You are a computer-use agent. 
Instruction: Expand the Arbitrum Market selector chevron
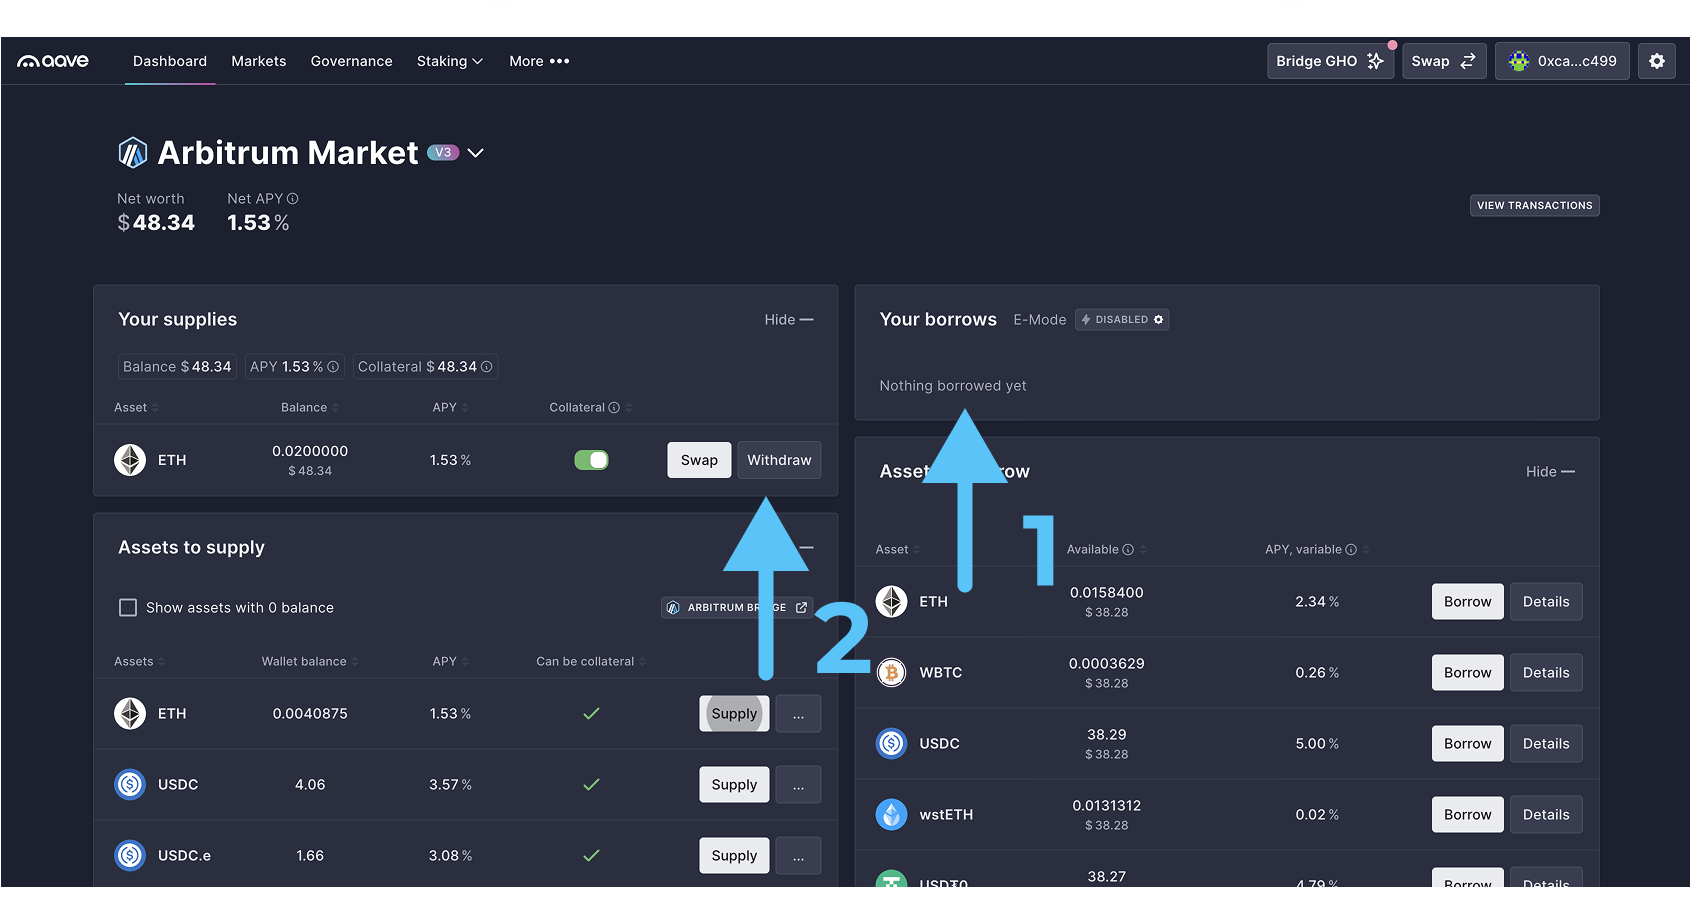pos(476,153)
